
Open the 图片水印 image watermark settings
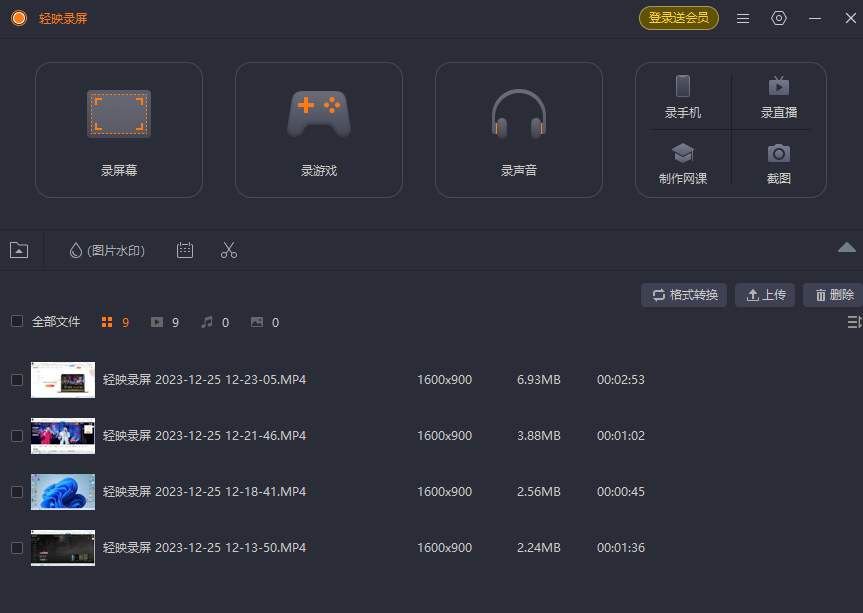(x=106, y=251)
